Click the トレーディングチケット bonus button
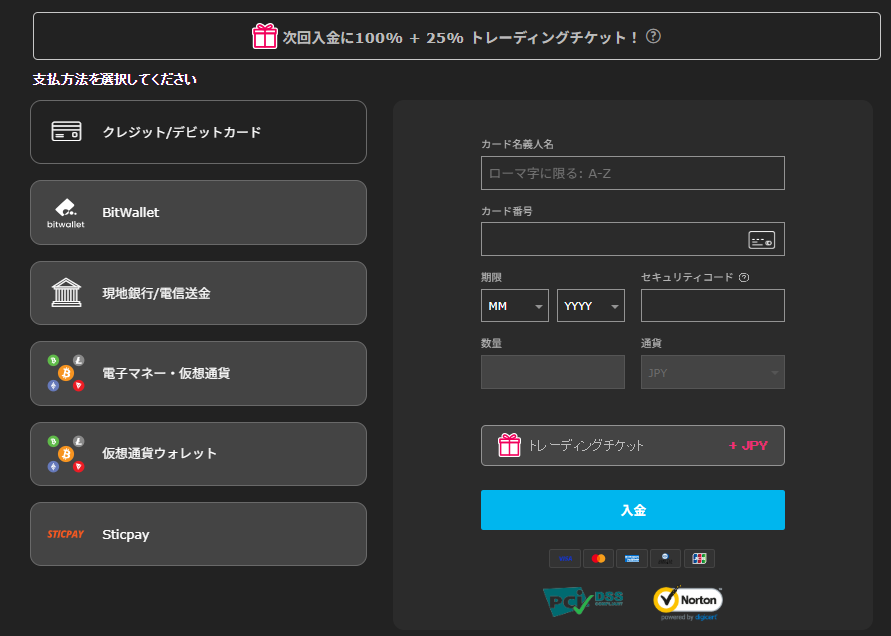This screenshot has height=636, width=891. (x=632, y=446)
